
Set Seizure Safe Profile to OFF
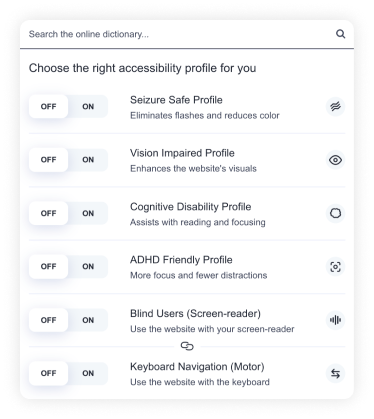click(x=48, y=107)
